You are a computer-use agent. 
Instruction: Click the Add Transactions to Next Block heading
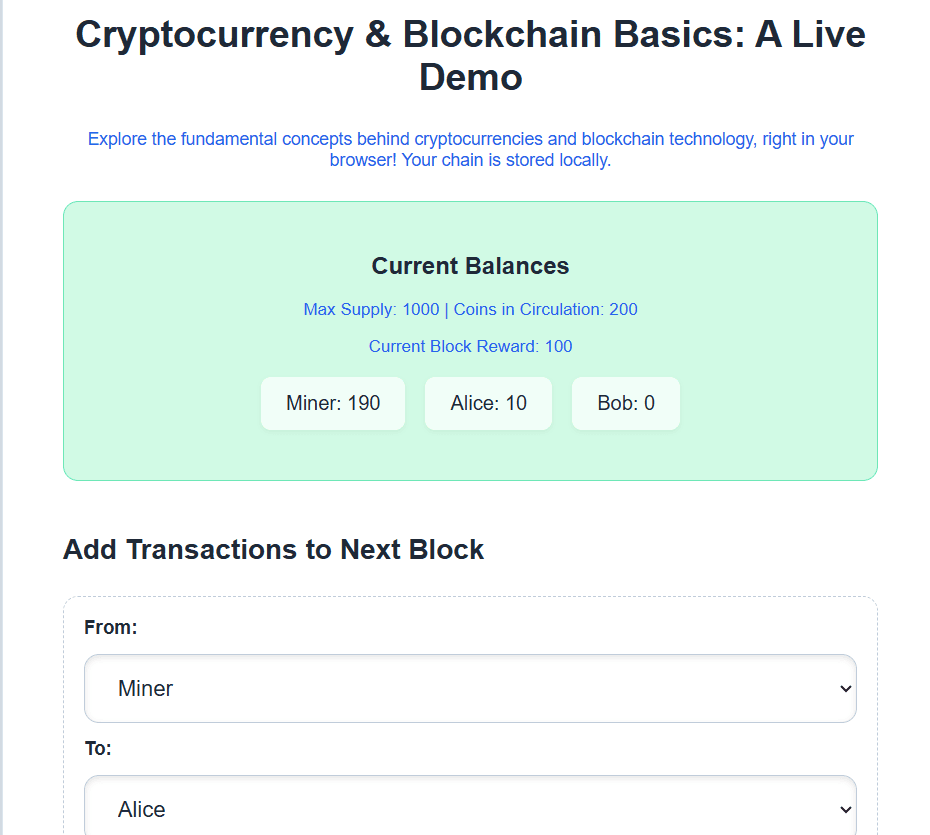[273, 549]
